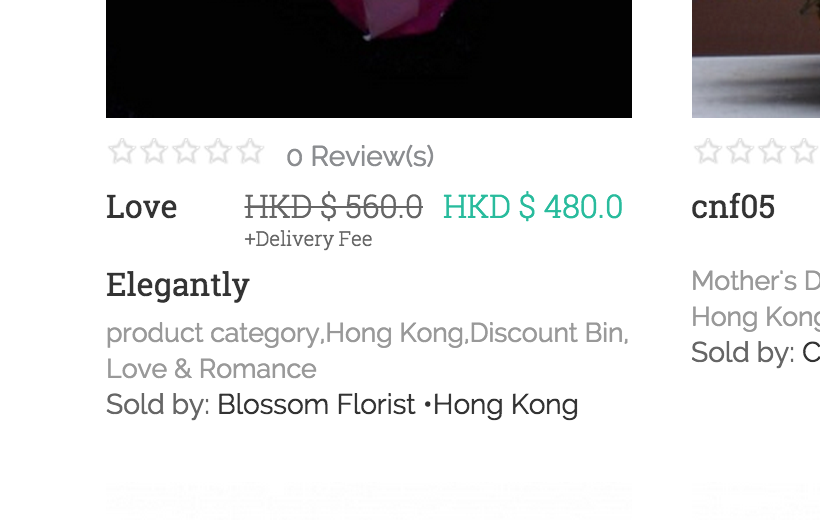Open the cnf05 product title
This screenshot has width=820, height=520.
(733, 207)
